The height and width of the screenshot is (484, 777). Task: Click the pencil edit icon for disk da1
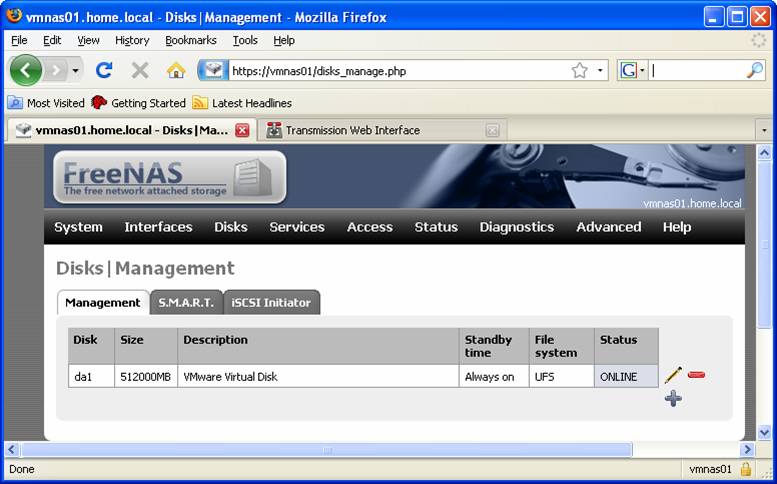click(673, 375)
